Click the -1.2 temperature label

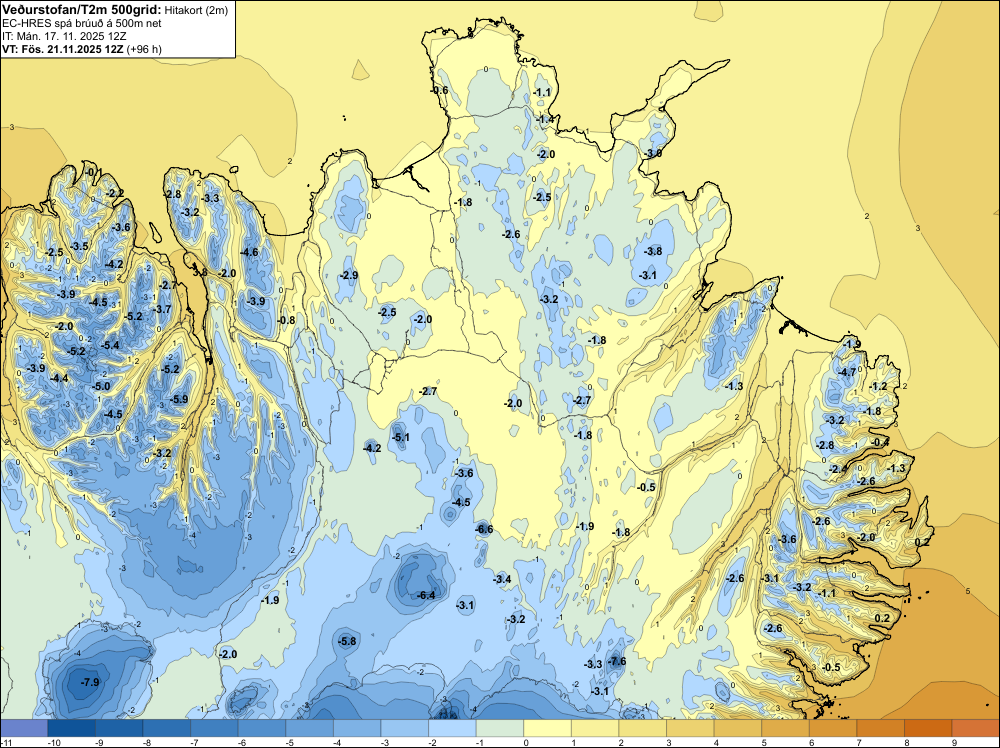point(878,386)
